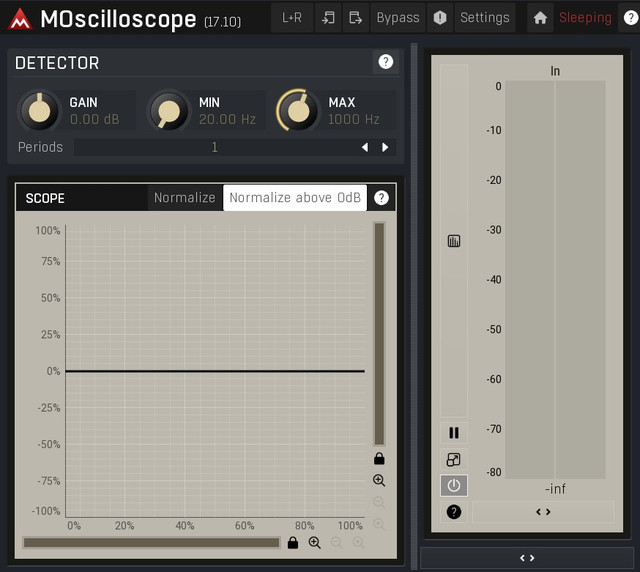Click the bottom collapse arrows bar of the meter panel

(527, 558)
